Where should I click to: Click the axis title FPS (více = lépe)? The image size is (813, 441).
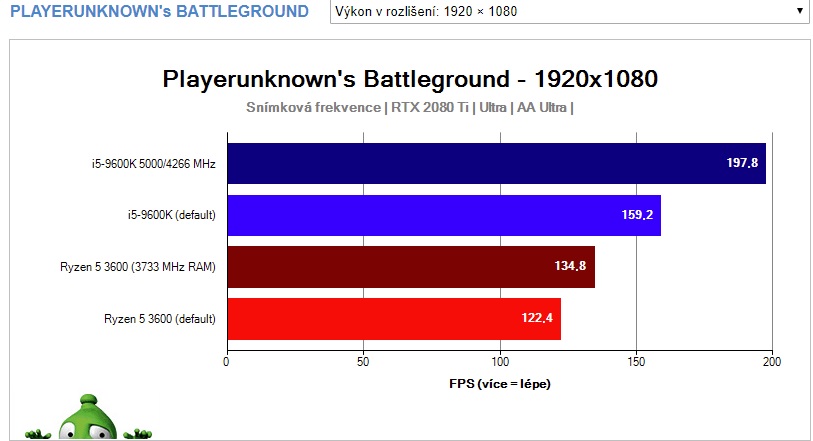[x=500, y=384]
